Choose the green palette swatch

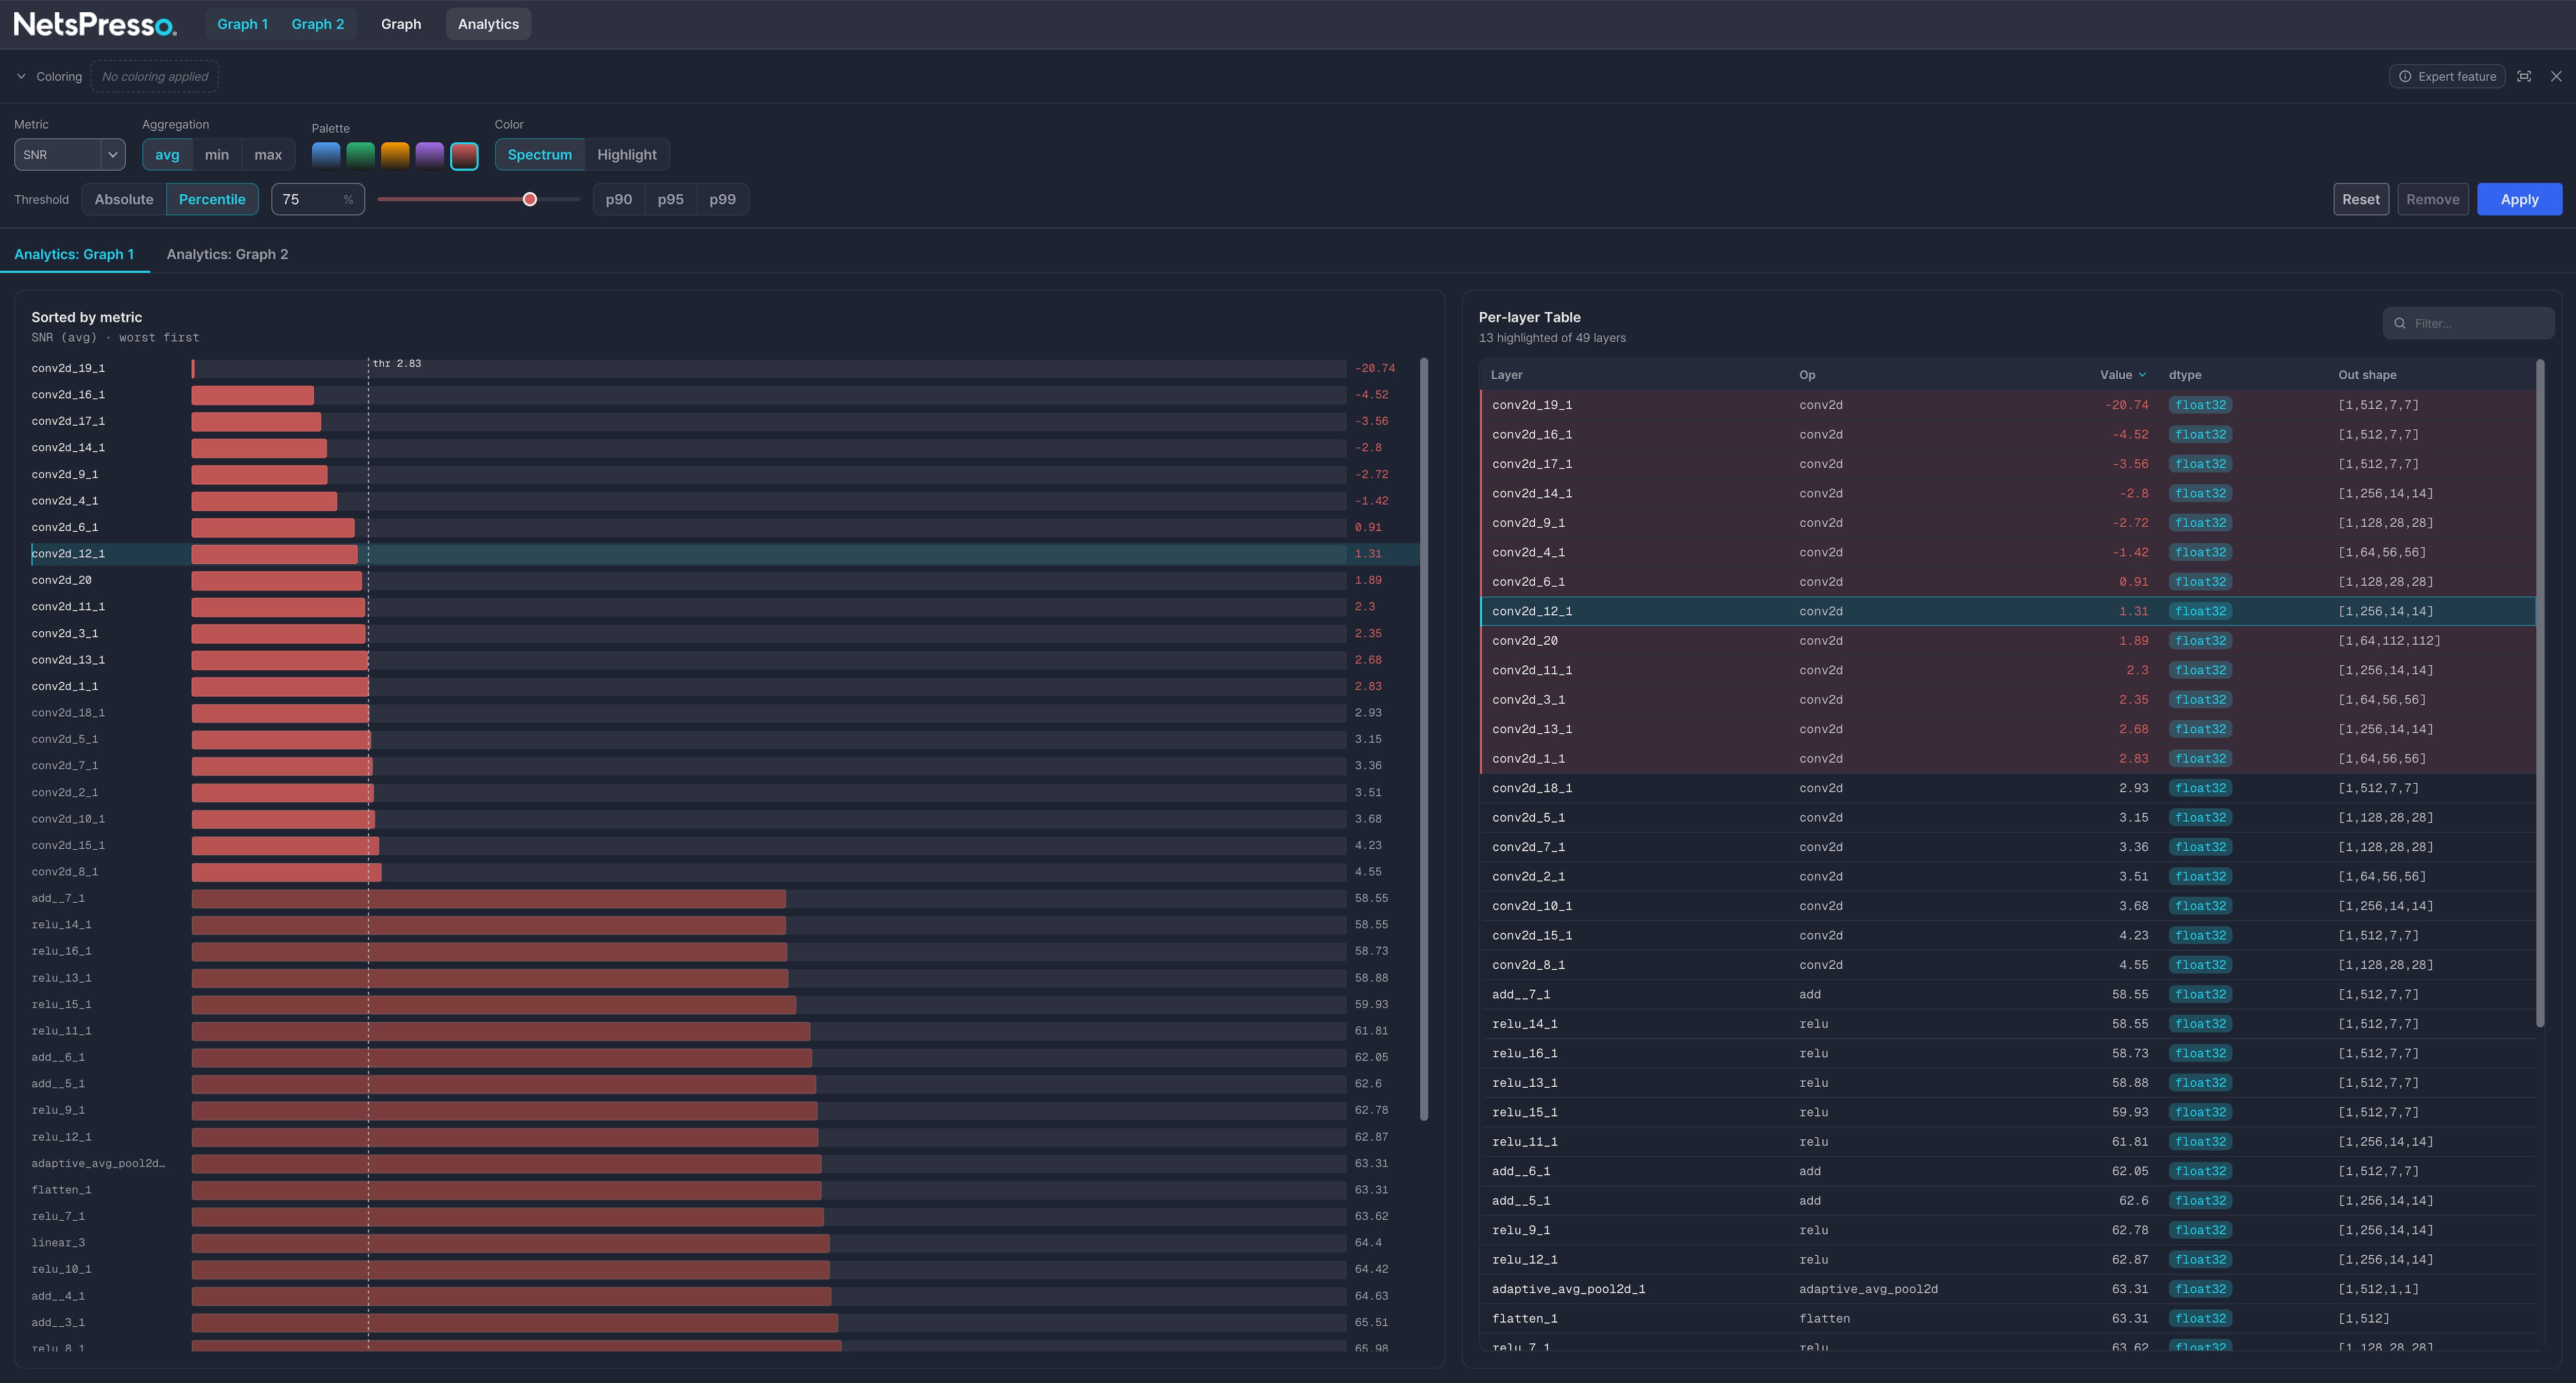pyautogui.click(x=360, y=155)
